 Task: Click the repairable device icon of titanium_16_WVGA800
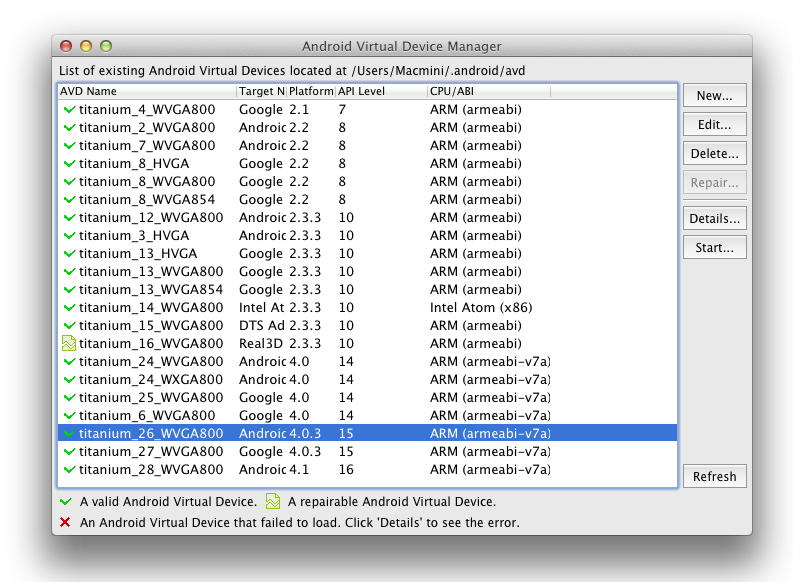[x=69, y=343]
